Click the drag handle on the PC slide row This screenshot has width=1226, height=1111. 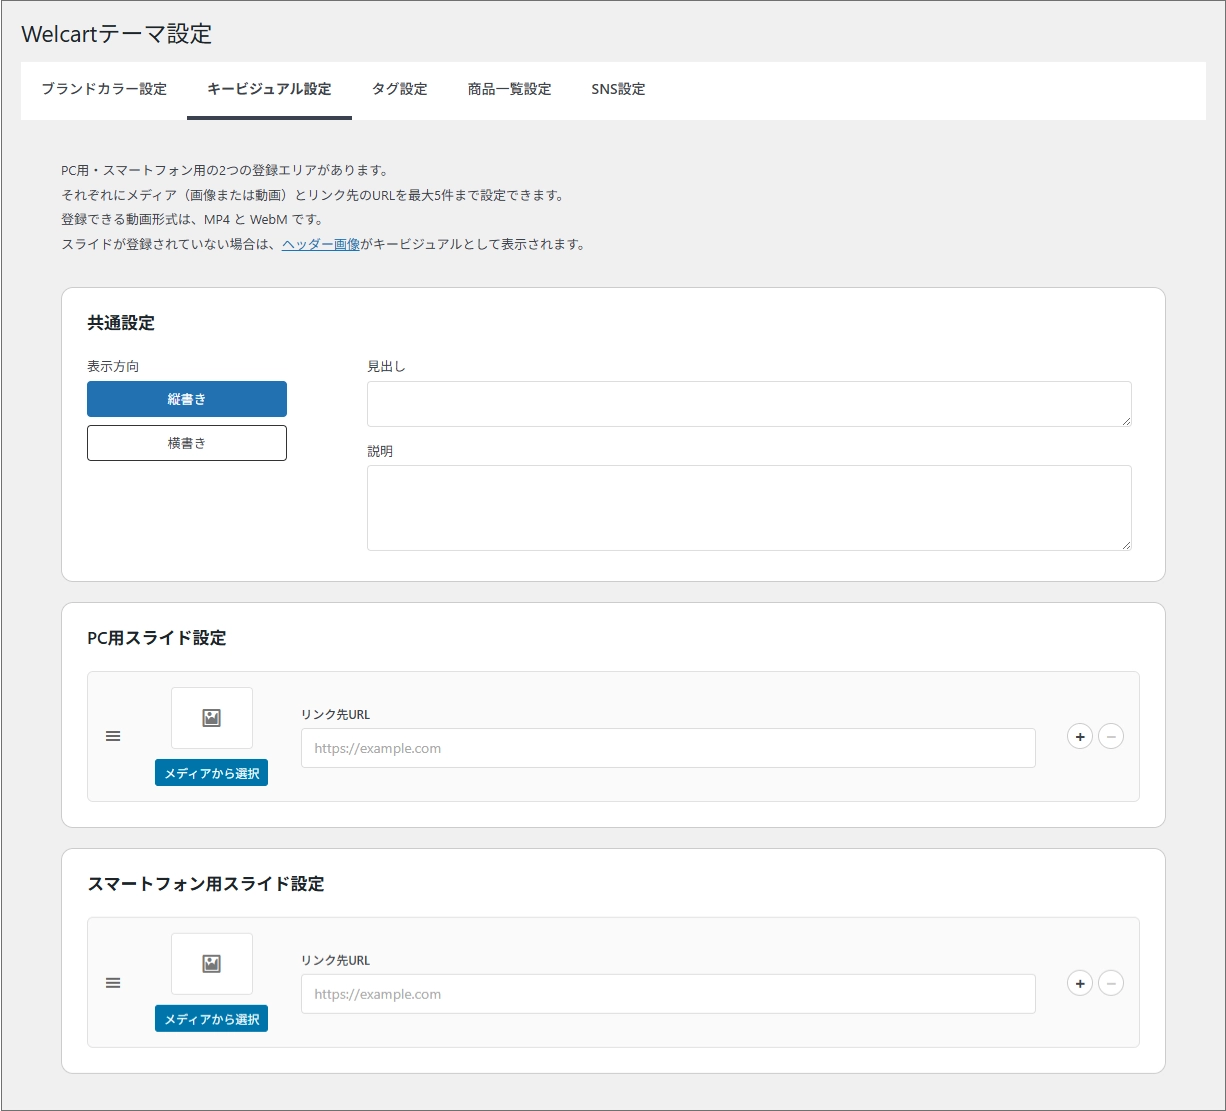point(113,736)
